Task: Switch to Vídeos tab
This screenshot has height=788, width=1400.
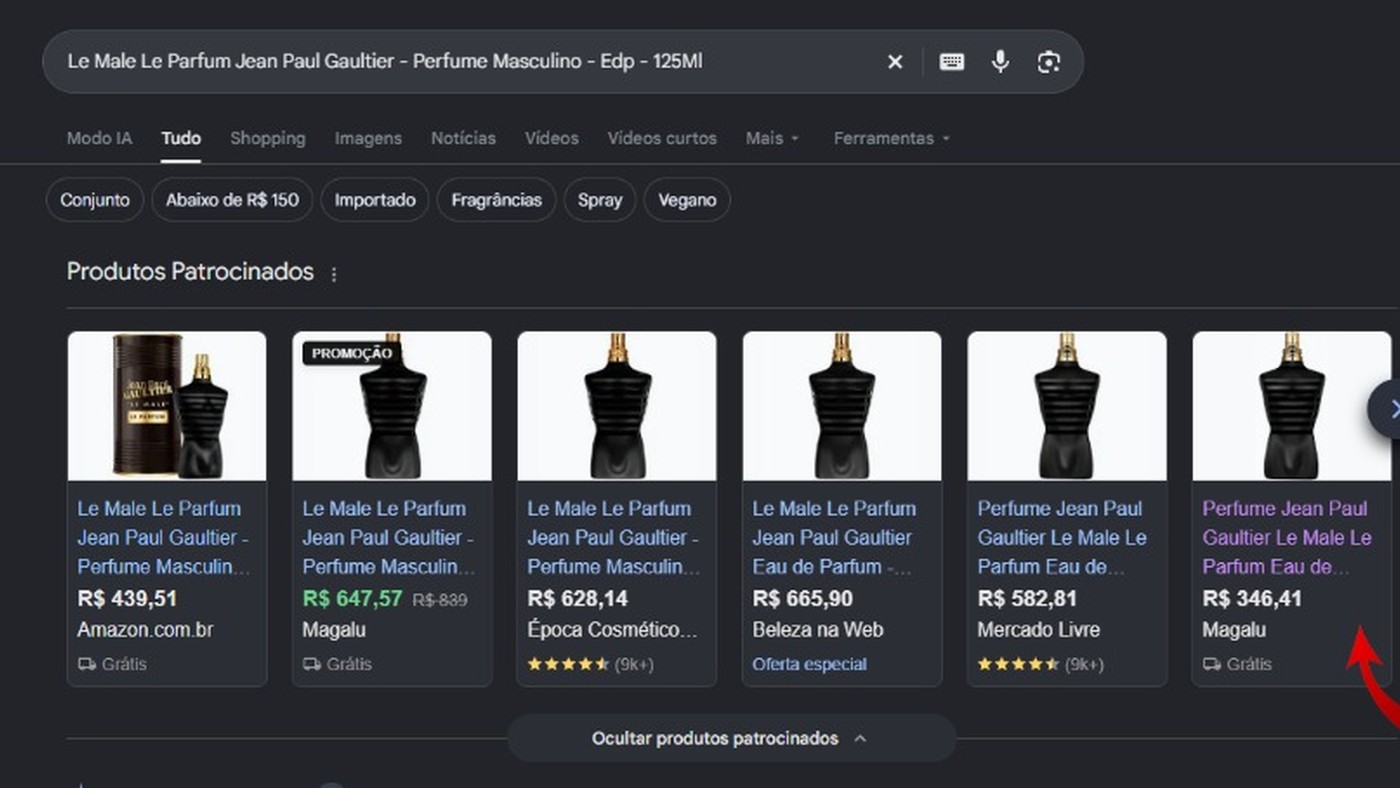Action: pyautogui.click(x=552, y=139)
